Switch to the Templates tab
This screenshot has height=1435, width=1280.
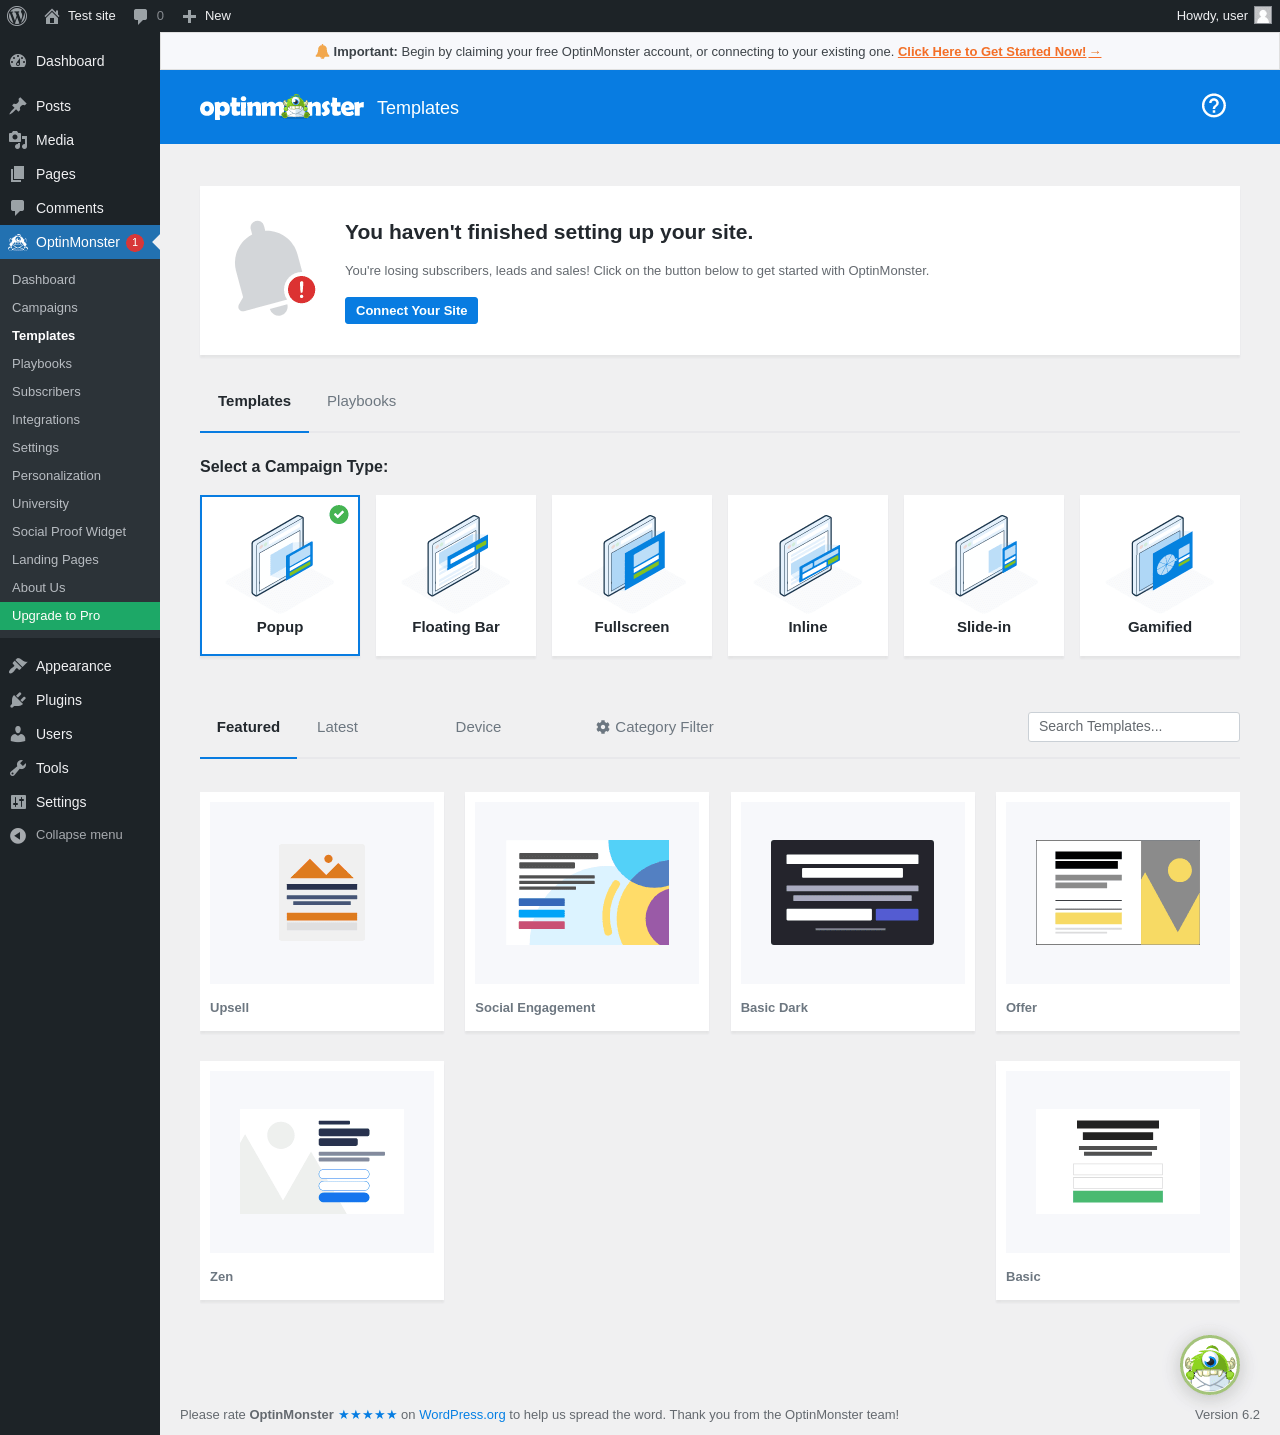254,401
